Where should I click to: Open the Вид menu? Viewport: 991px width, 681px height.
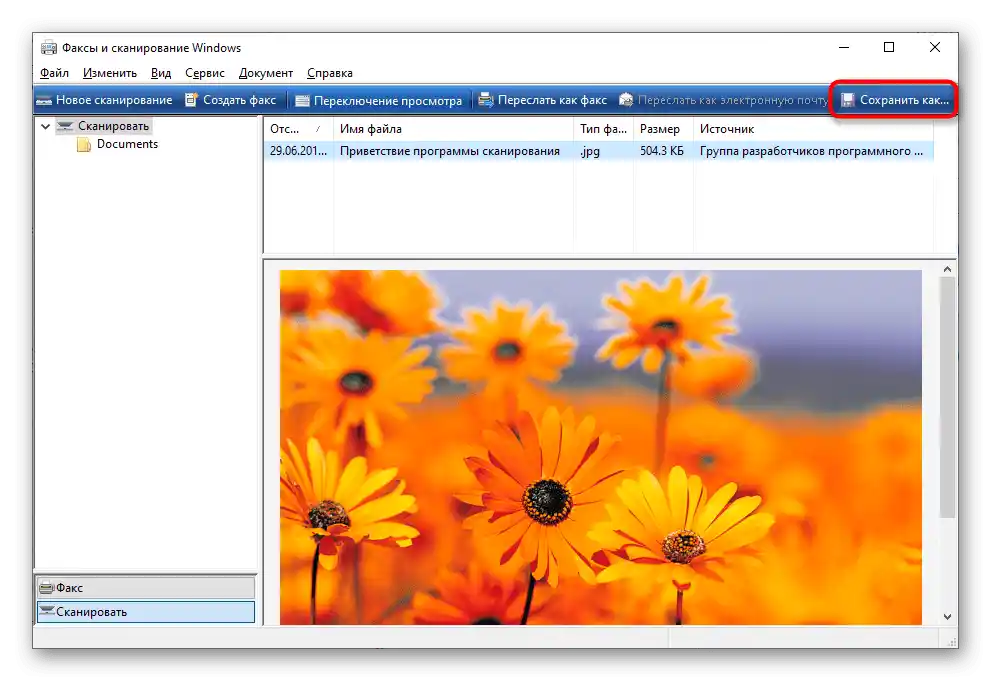click(161, 73)
